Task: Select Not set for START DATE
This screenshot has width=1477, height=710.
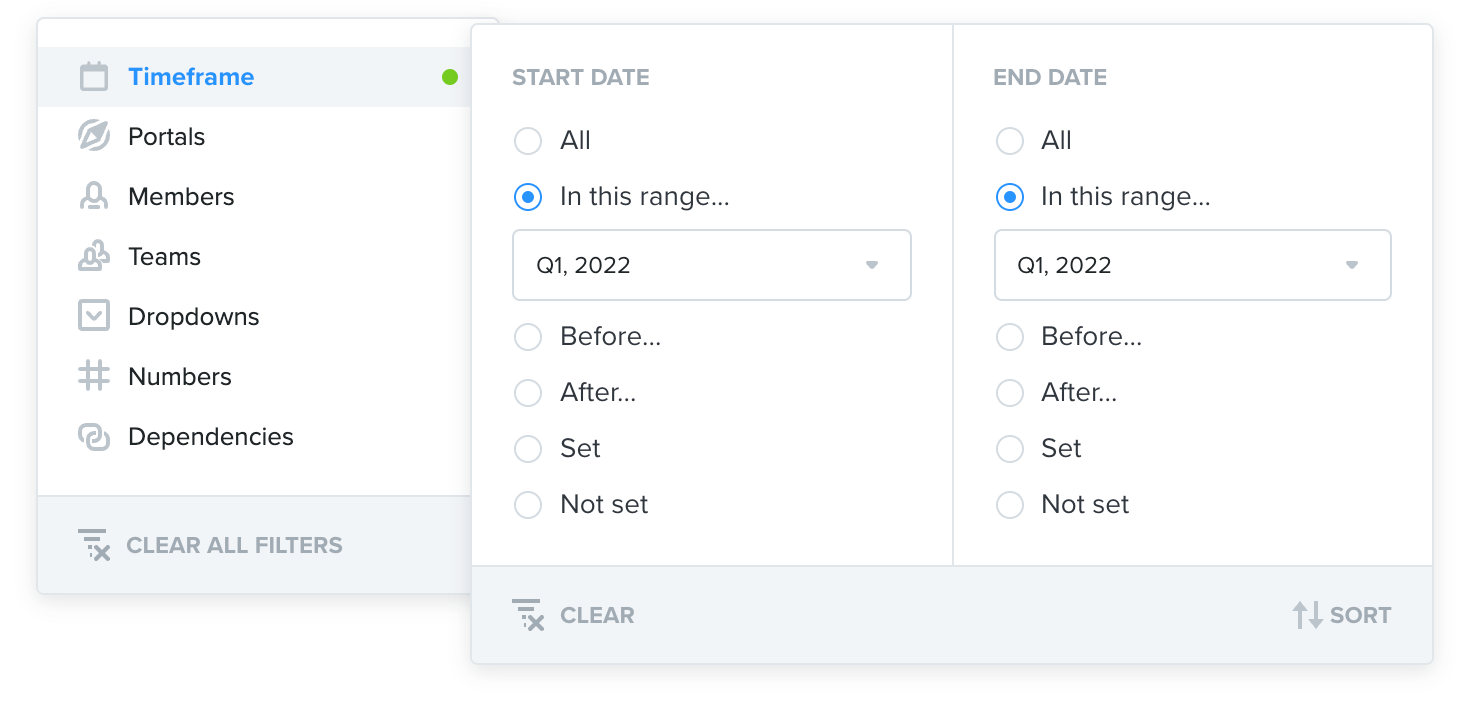Action: pos(527,505)
